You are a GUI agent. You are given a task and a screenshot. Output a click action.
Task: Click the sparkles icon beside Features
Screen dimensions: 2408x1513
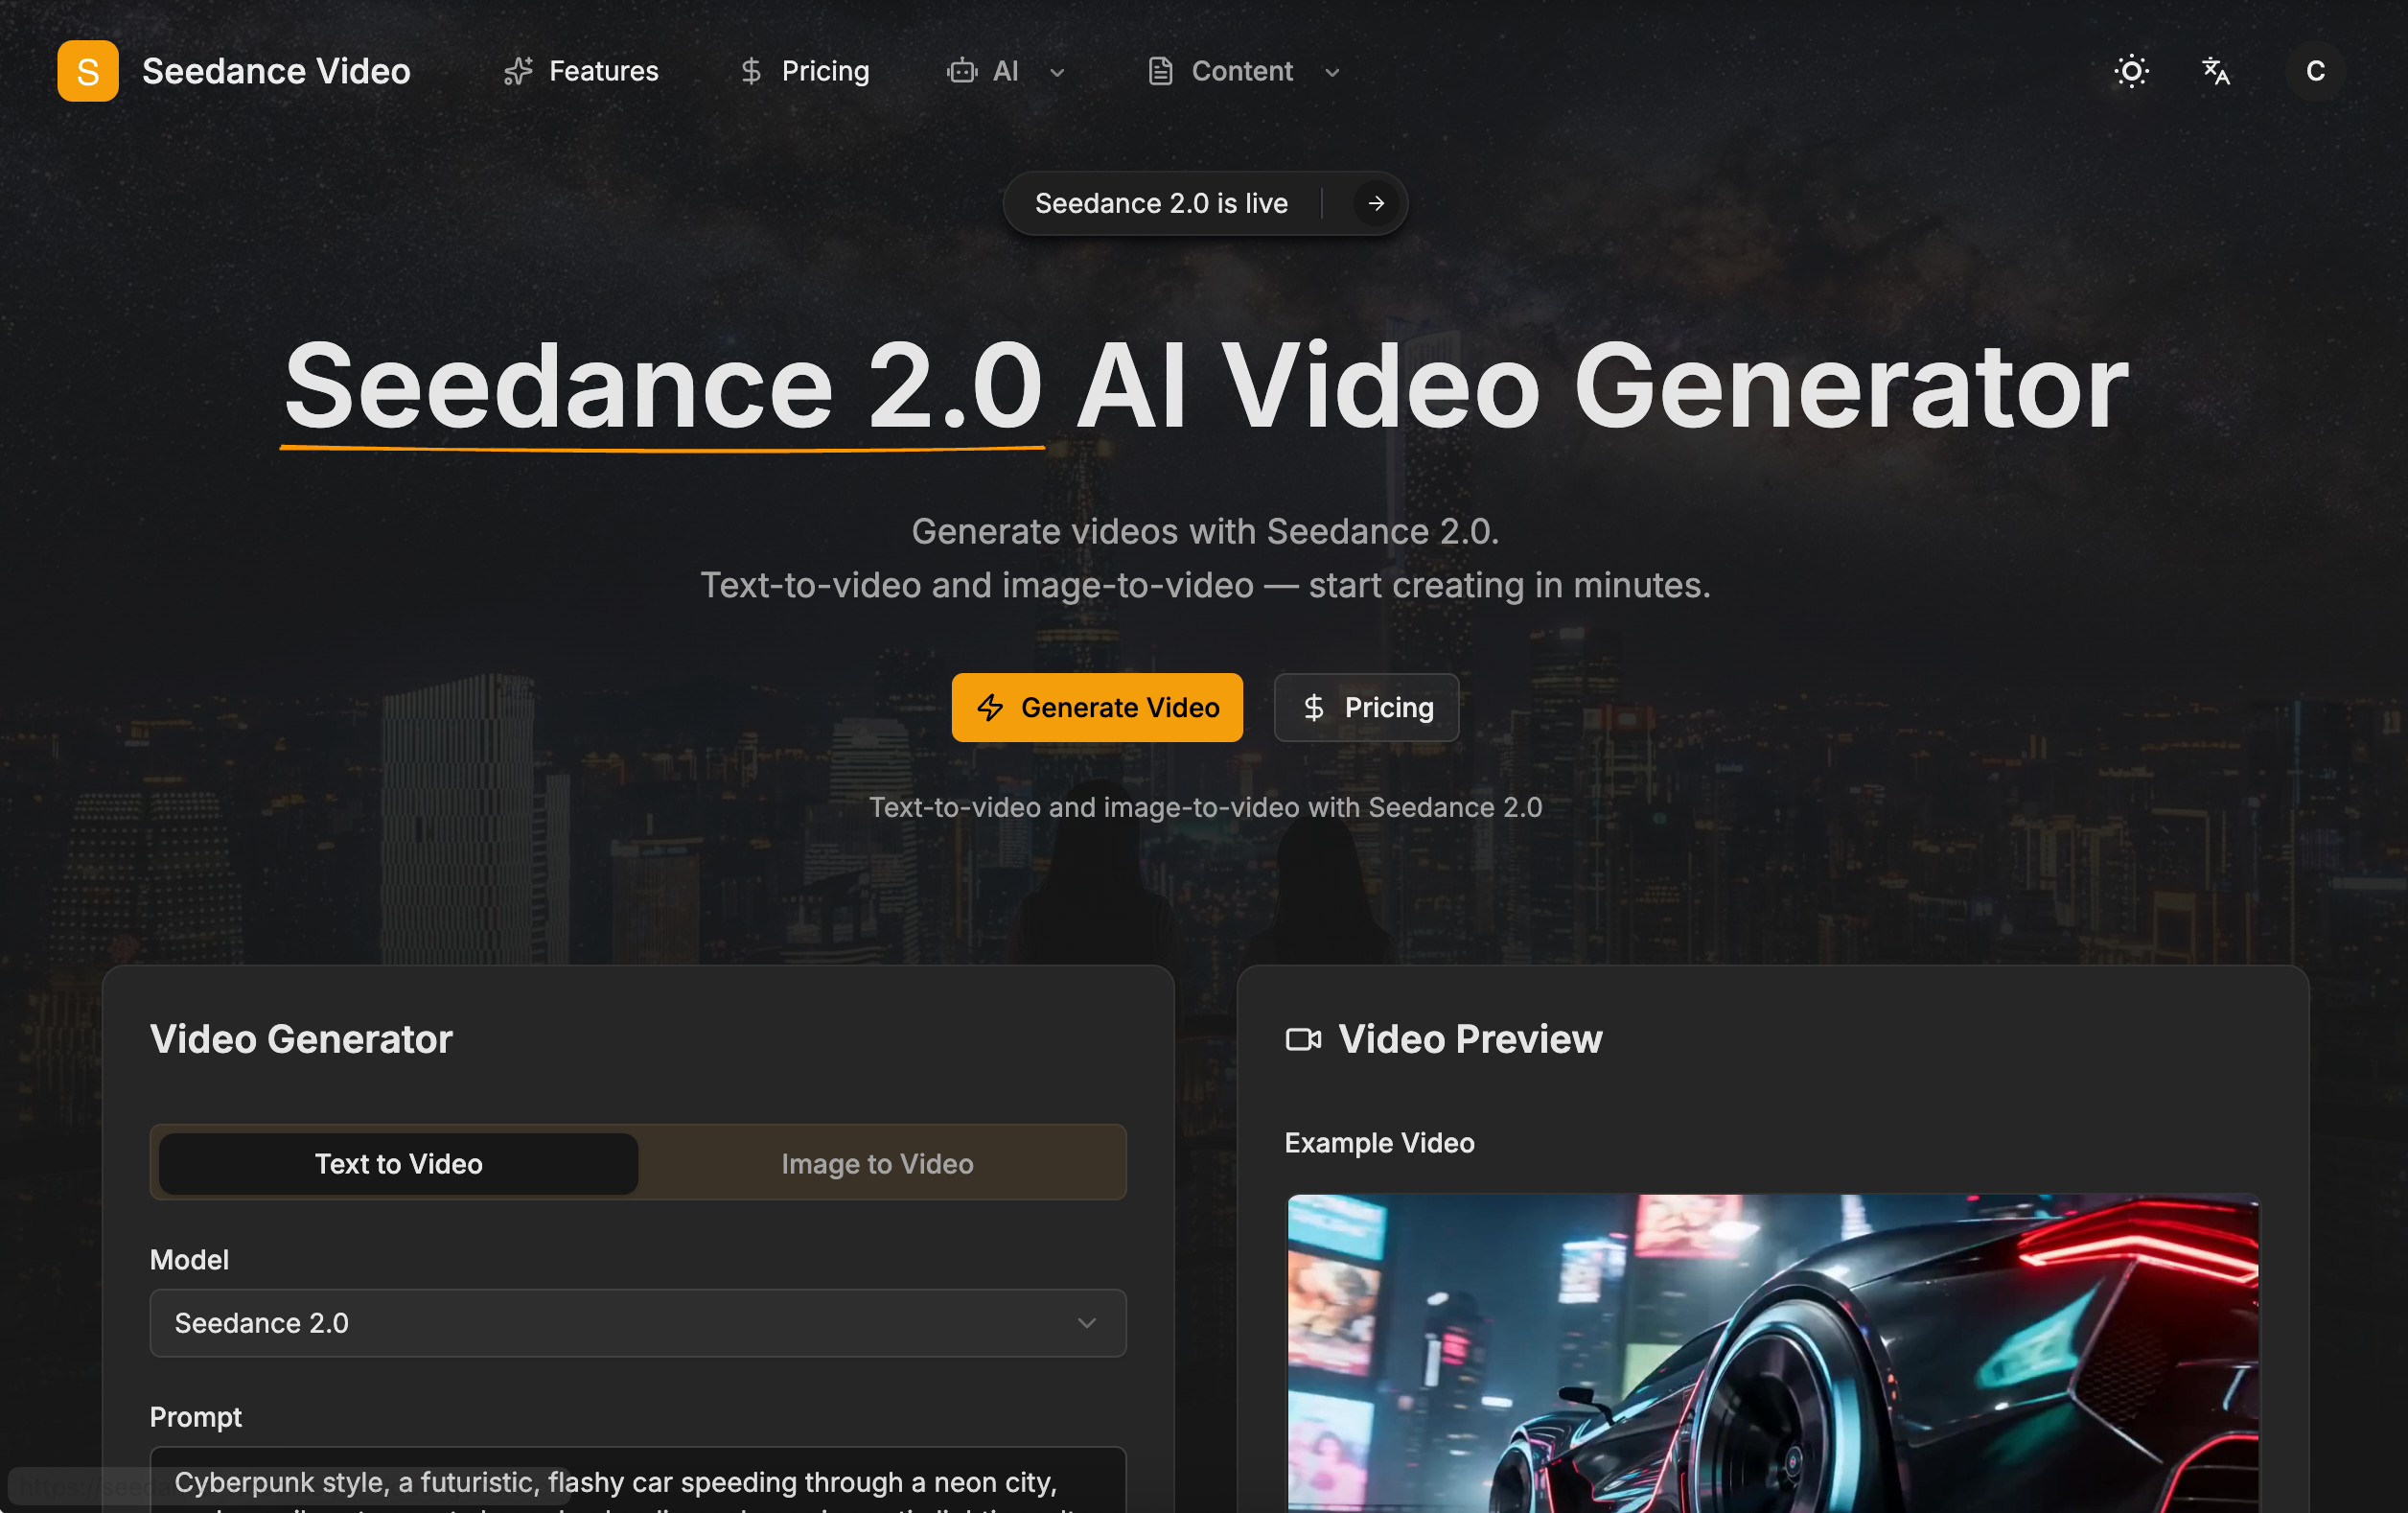point(517,71)
